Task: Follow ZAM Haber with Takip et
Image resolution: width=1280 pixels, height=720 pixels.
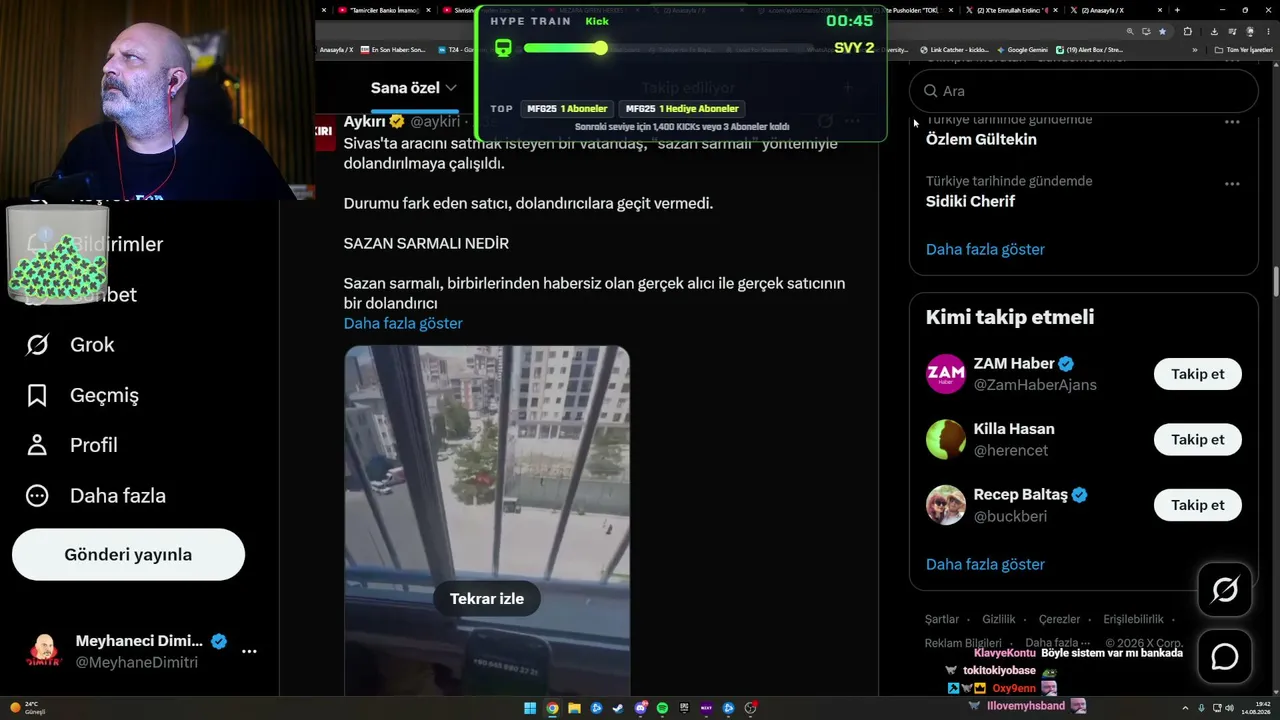Action: [x=1198, y=374]
